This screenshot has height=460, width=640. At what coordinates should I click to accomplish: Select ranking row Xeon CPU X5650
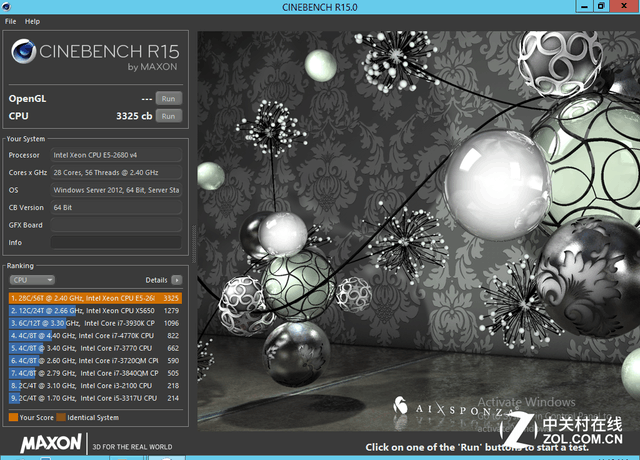[95, 311]
